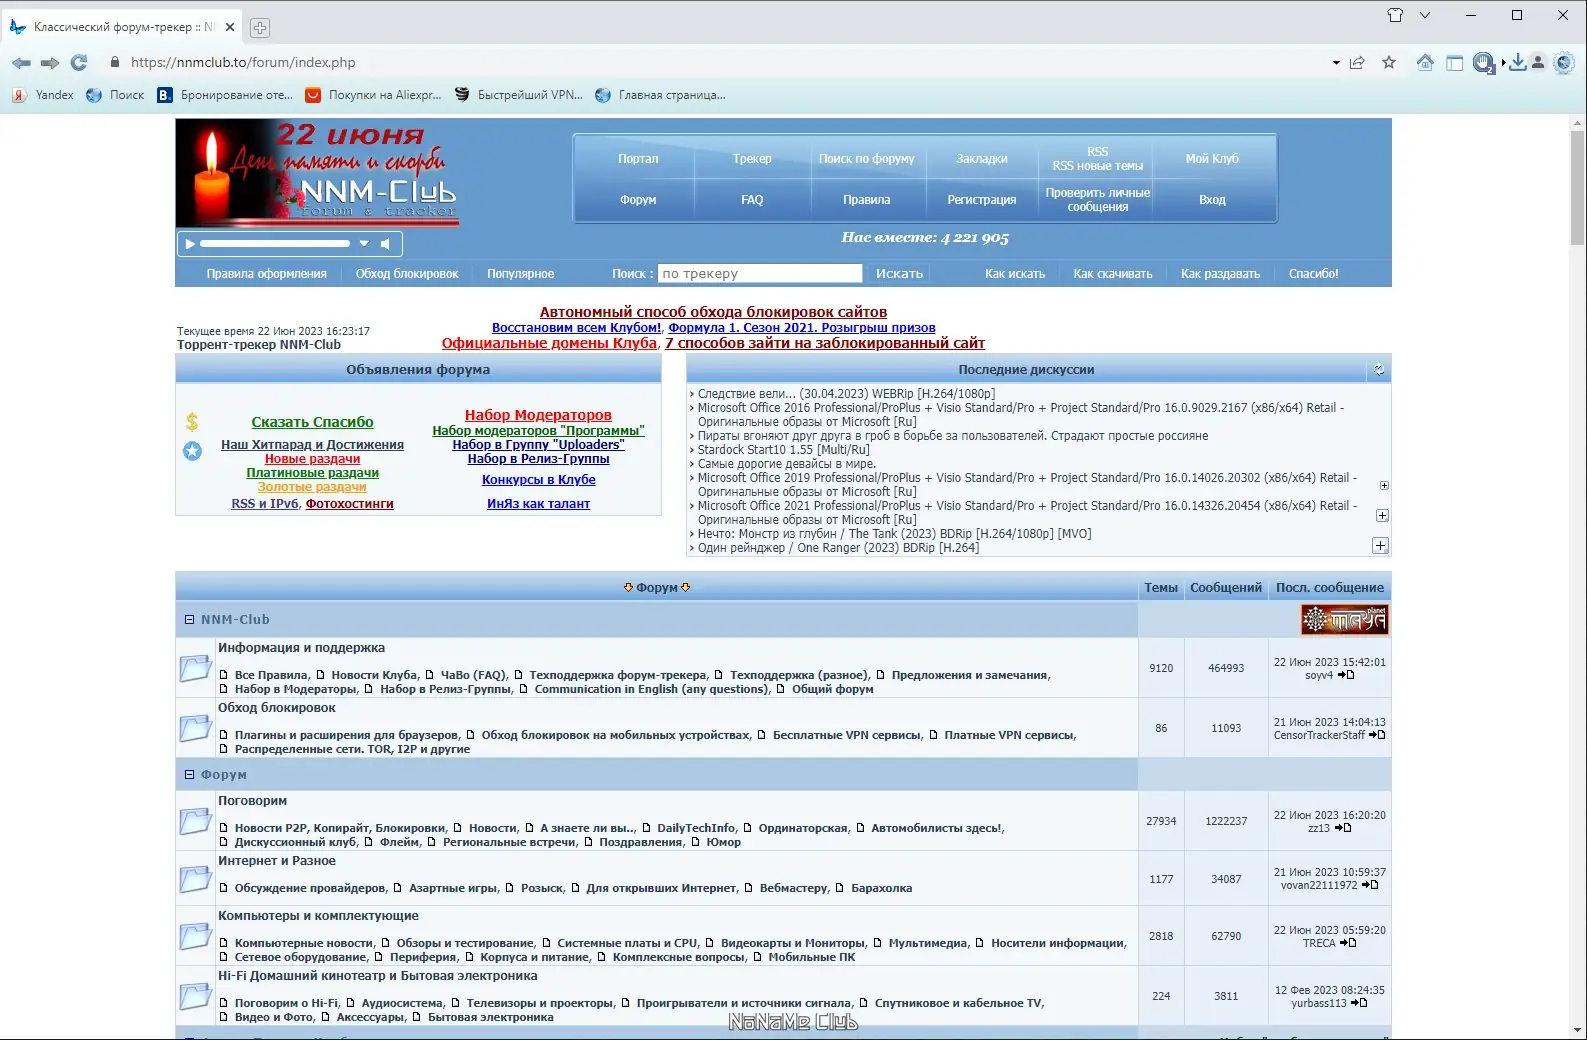The width and height of the screenshot is (1587, 1040).
Task: Mute the audio player speaker icon
Action: pos(385,243)
